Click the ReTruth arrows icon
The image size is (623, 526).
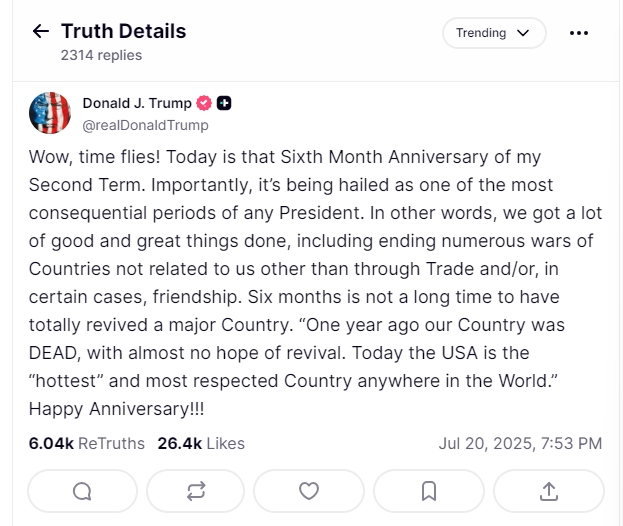point(195,491)
